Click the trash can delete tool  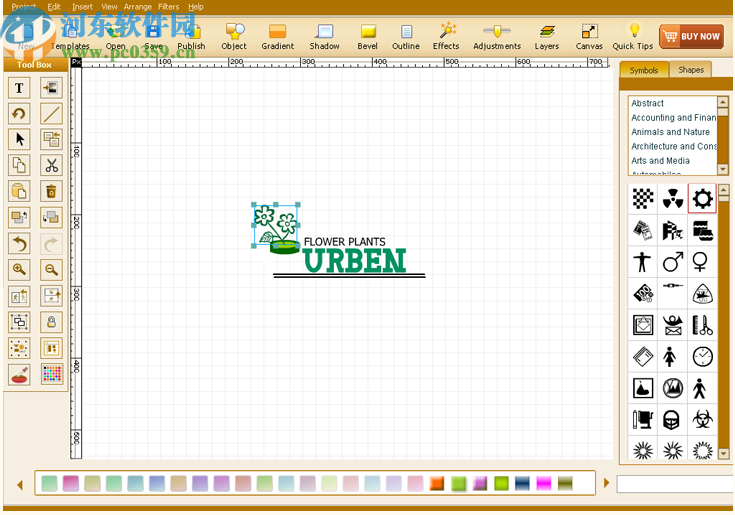click(51, 191)
